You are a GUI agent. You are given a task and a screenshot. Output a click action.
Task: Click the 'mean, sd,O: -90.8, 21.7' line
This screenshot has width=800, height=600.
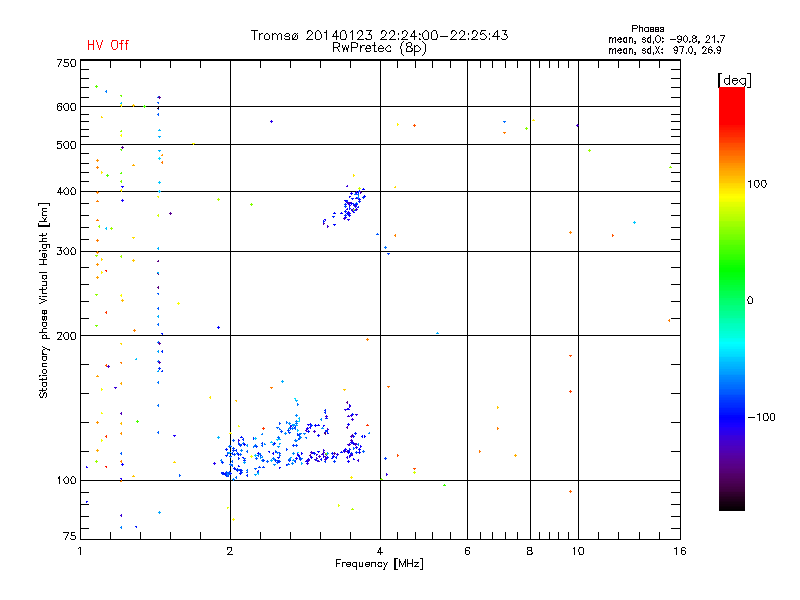pyautogui.click(x=666, y=39)
